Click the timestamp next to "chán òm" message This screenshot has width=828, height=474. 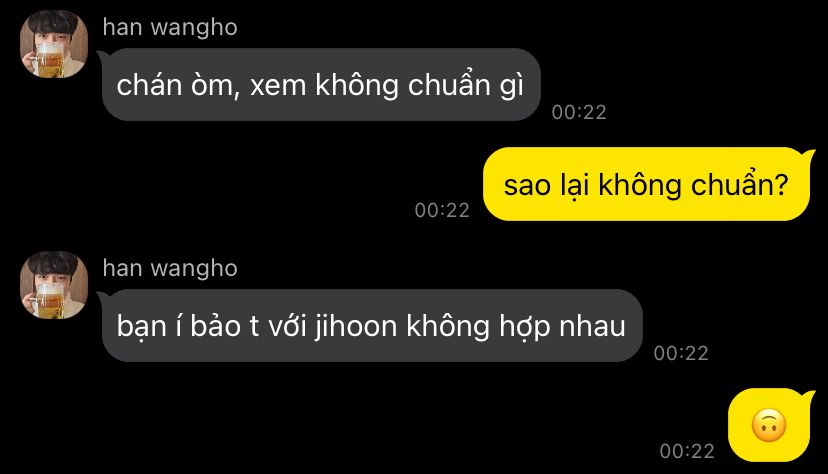[x=579, y=112]
